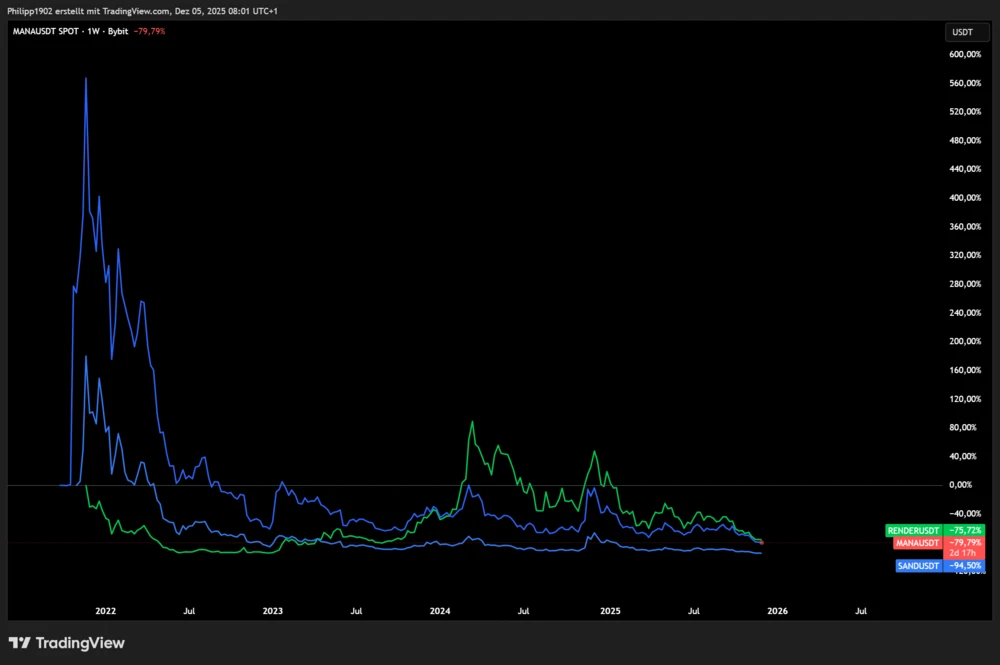
Task: Click the 2026 date axis label
Action: click(777, 610)
